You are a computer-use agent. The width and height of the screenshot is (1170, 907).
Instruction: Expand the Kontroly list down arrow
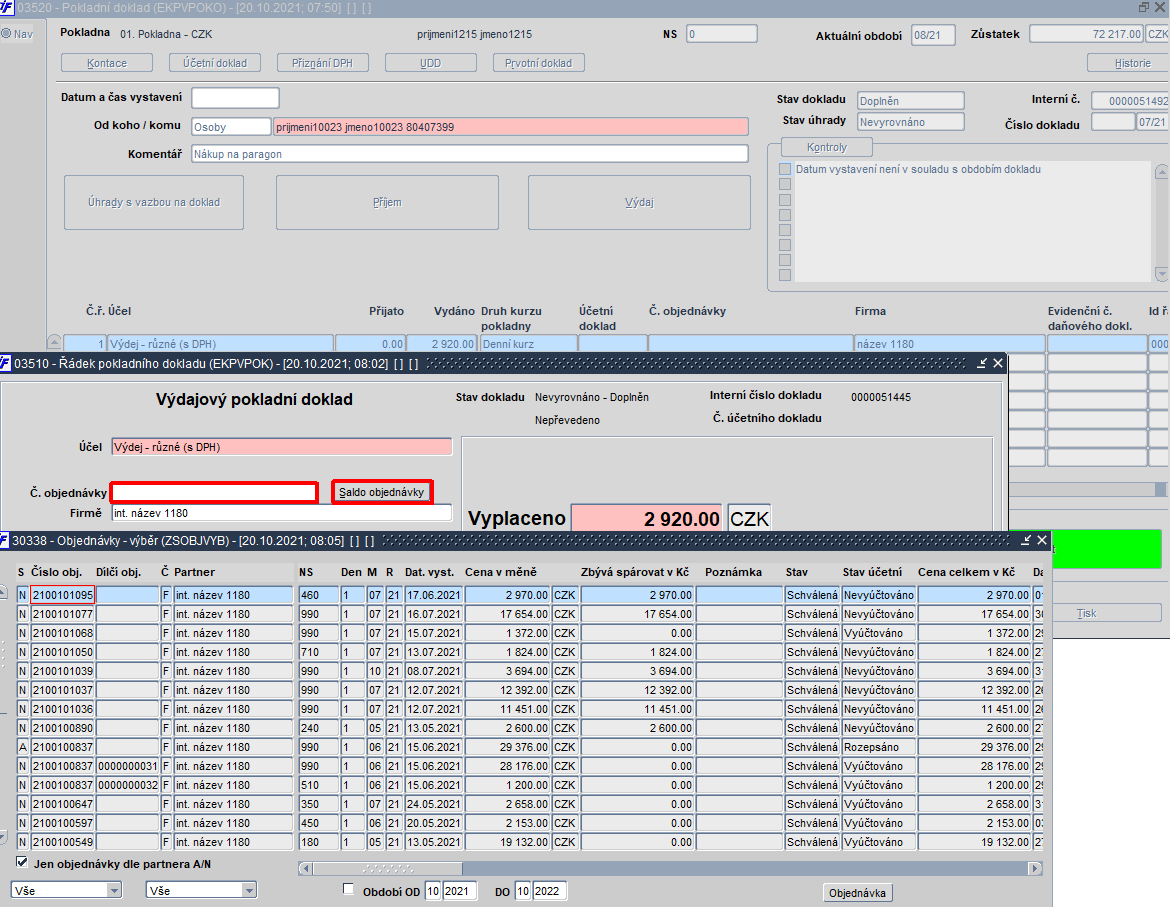pos(1161,274)
